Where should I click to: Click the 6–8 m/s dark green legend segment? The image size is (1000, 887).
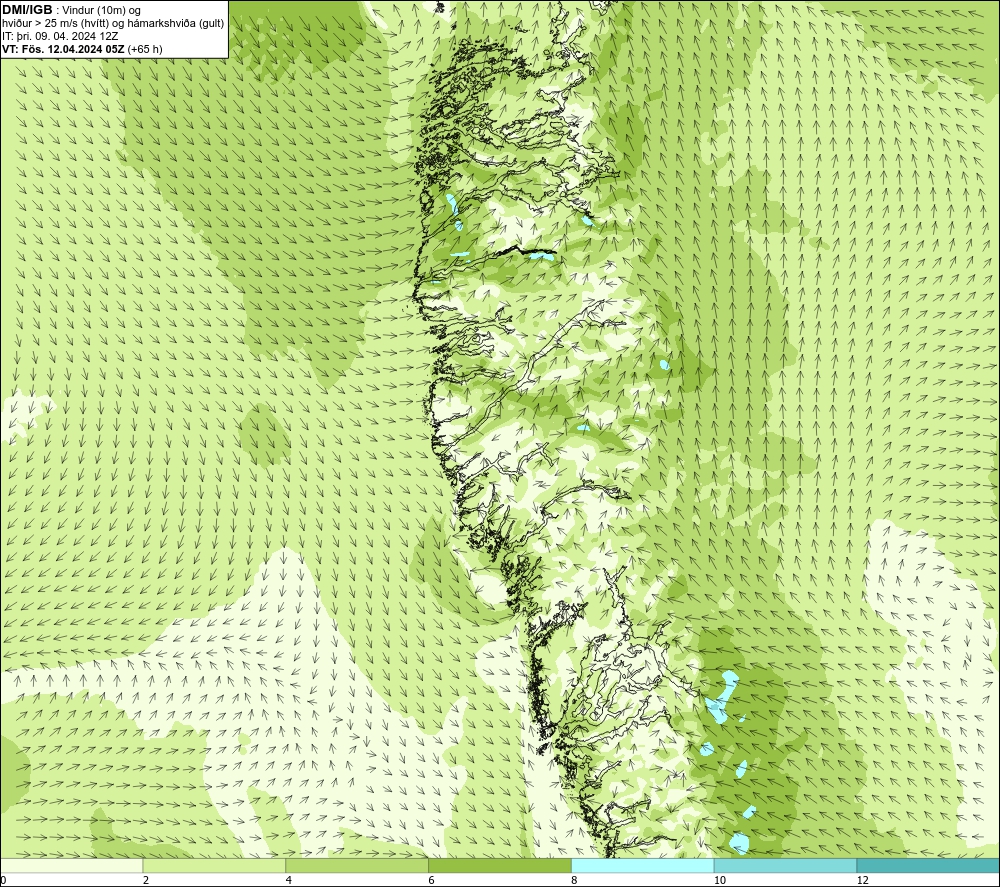[x=500, y=865]
